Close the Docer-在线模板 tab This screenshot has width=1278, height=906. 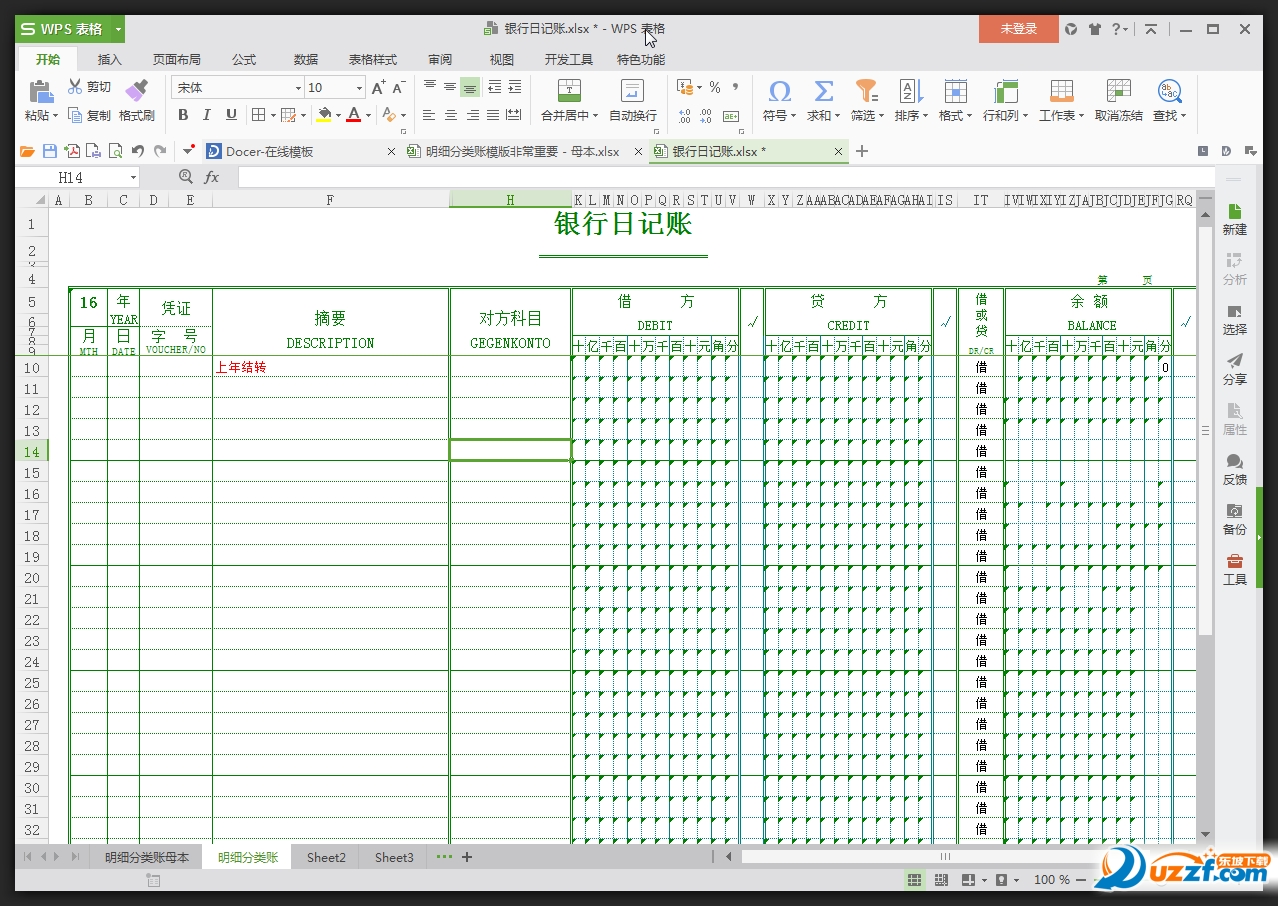point(391,152)
